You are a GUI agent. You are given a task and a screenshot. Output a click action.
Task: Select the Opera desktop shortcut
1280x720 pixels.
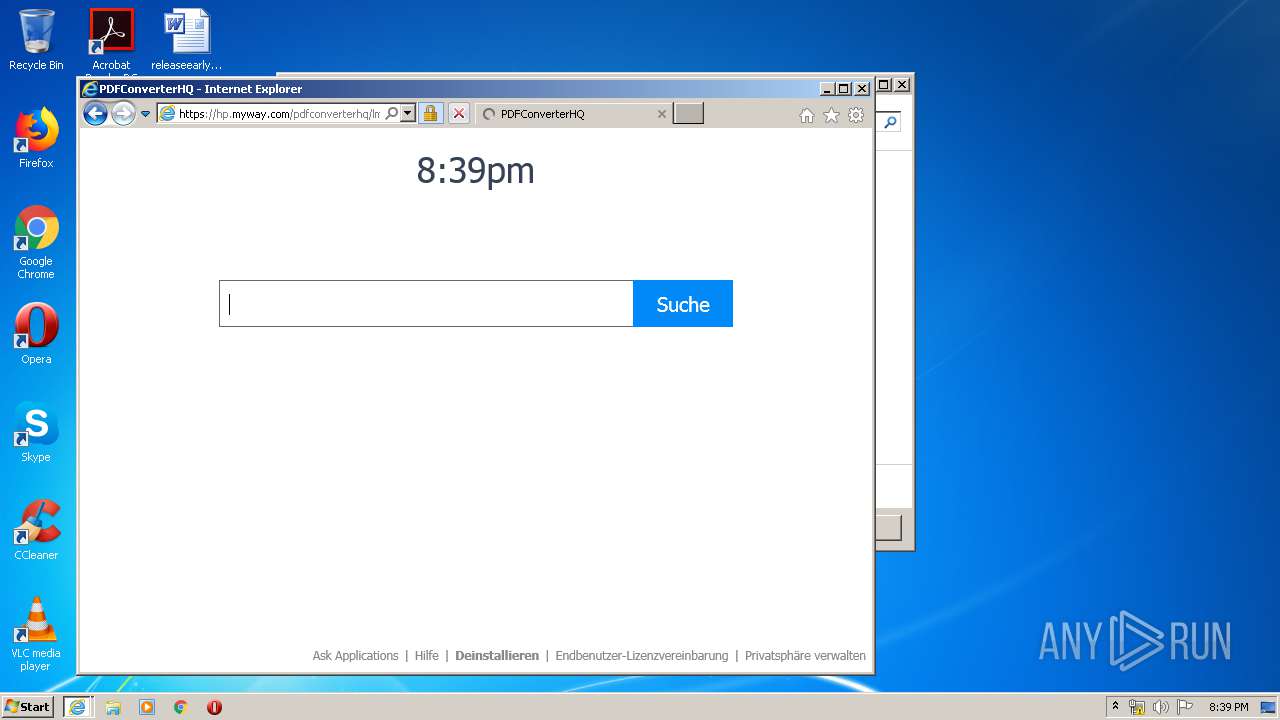click(x=36, y=334)
